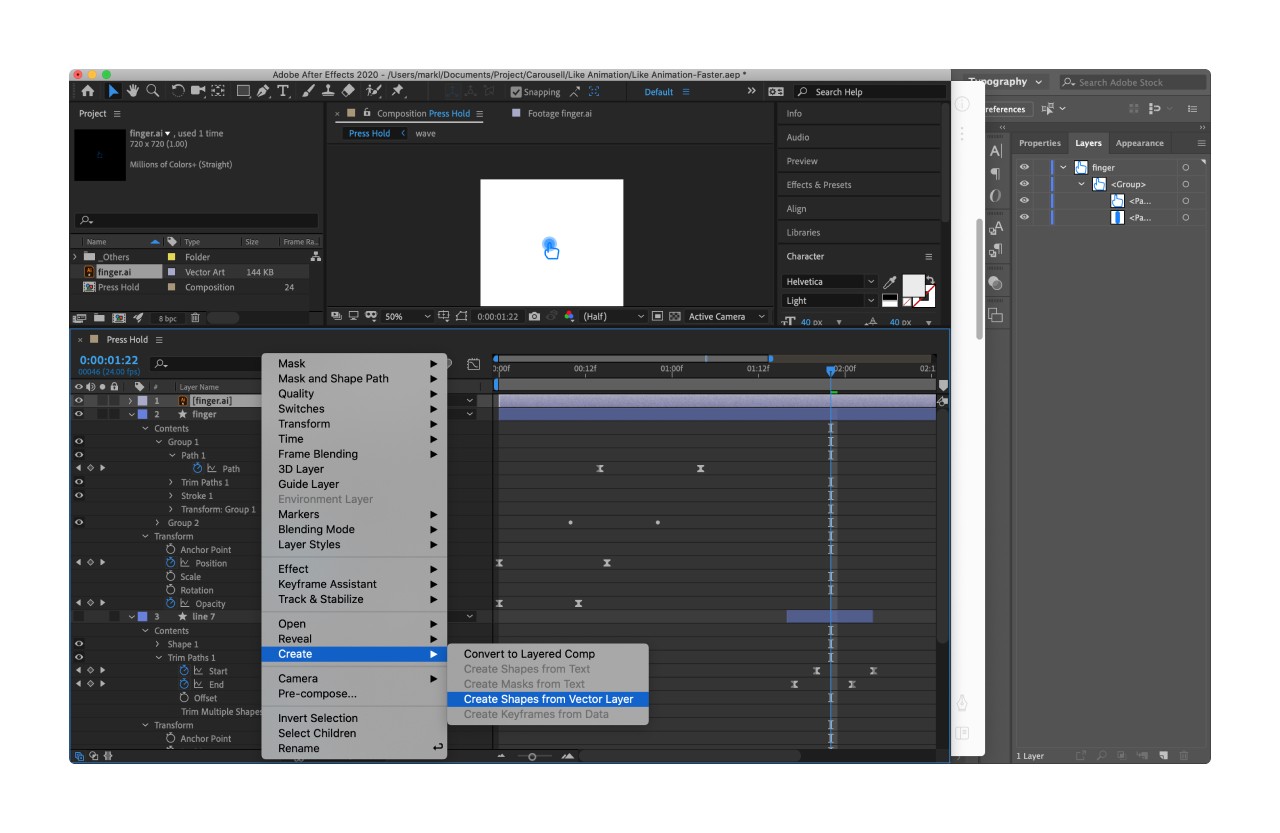The image size is (1280, 833).
Task: Select the Unified Camera tool
Action: pos(198,91)
